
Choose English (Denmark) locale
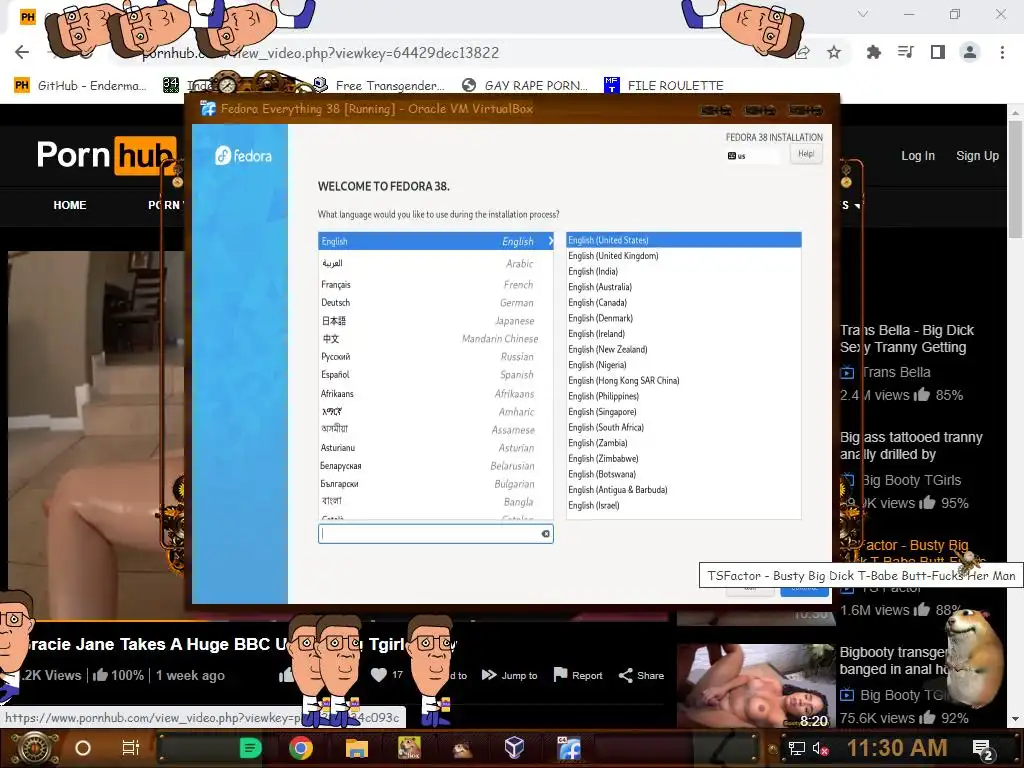[x=684, y=319]
